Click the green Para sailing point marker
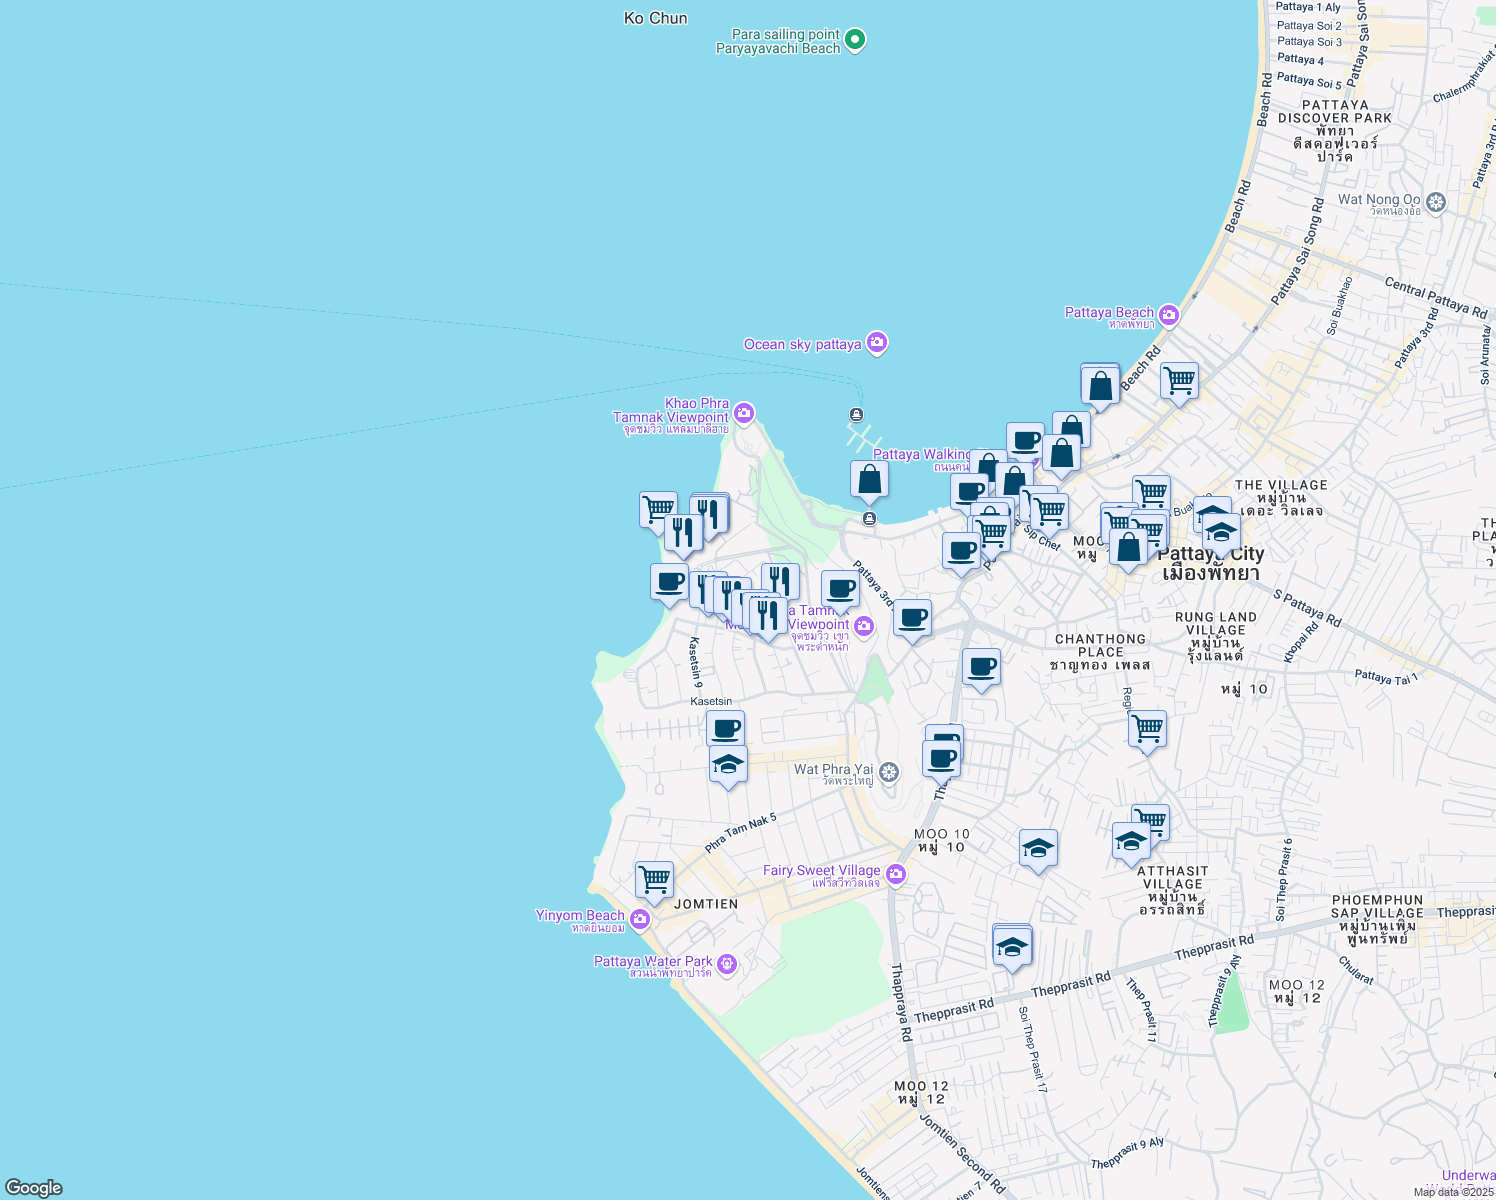Image resolution: width=1496 pixels, height=1200 pixels. pyautogui.click(x=855, y=40)
